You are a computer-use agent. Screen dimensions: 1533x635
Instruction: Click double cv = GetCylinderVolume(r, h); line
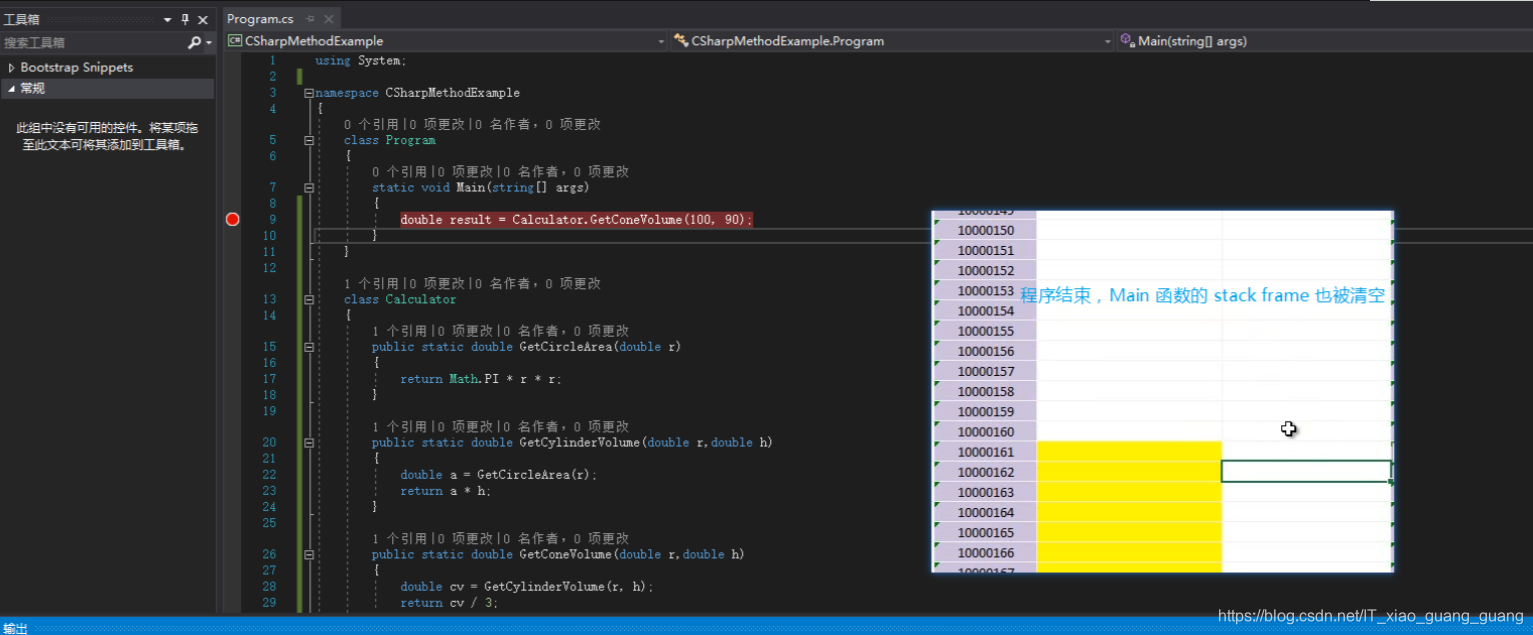point(526,587)
